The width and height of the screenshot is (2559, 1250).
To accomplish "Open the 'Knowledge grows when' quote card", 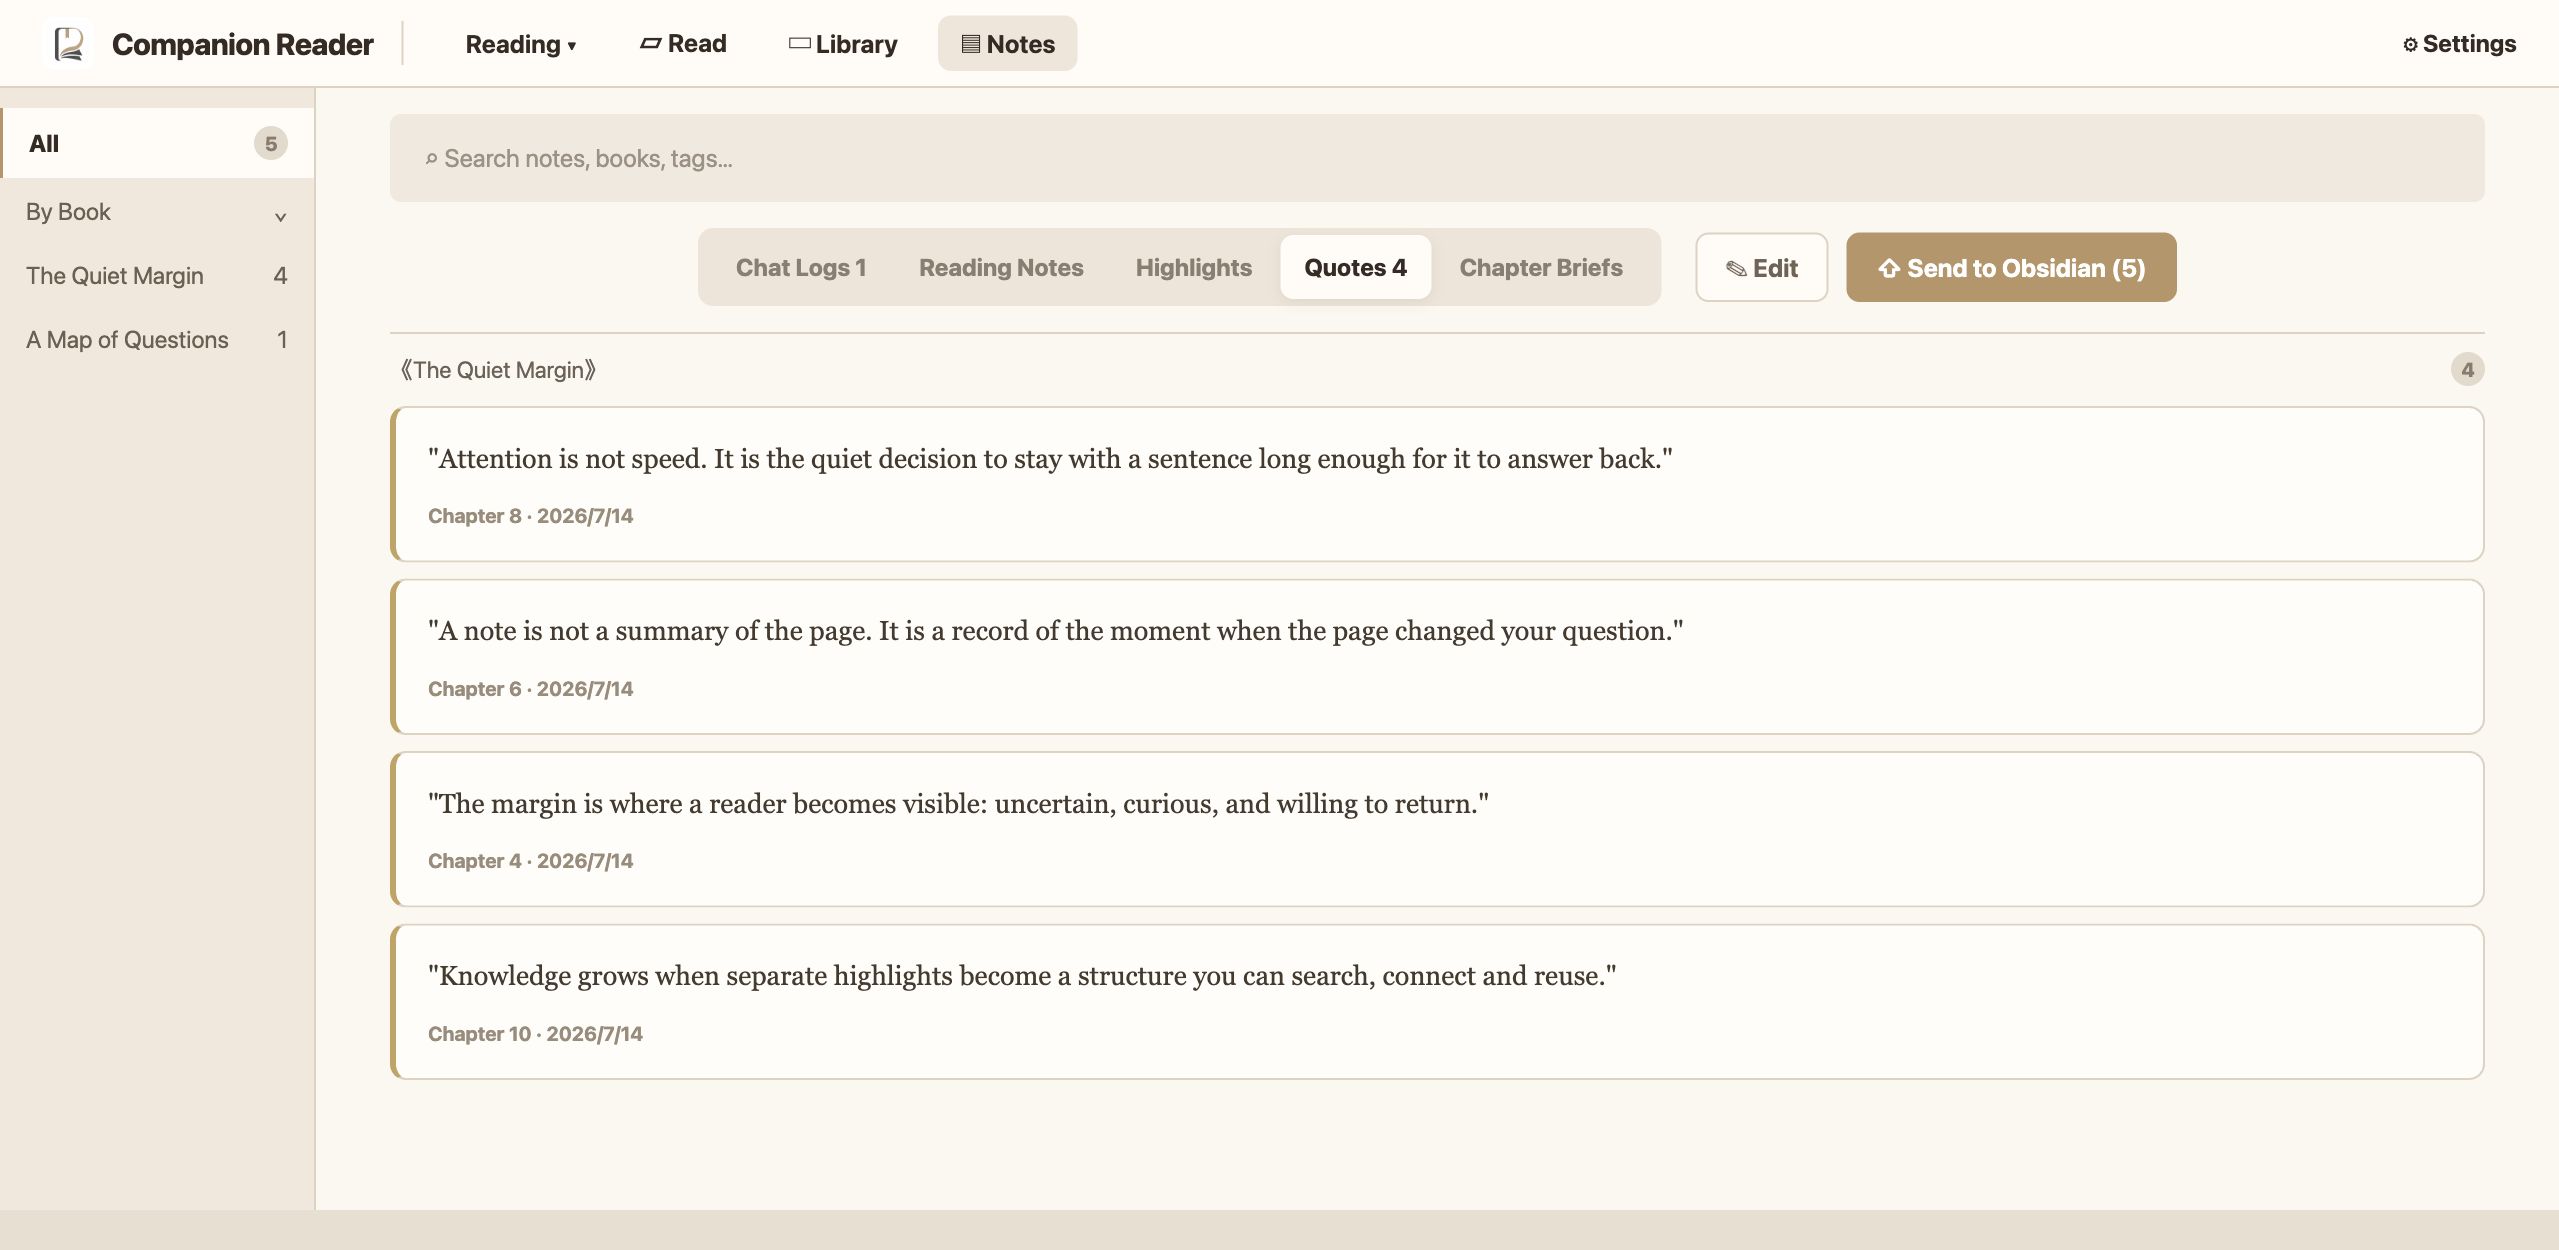I will point(1437,1002).
